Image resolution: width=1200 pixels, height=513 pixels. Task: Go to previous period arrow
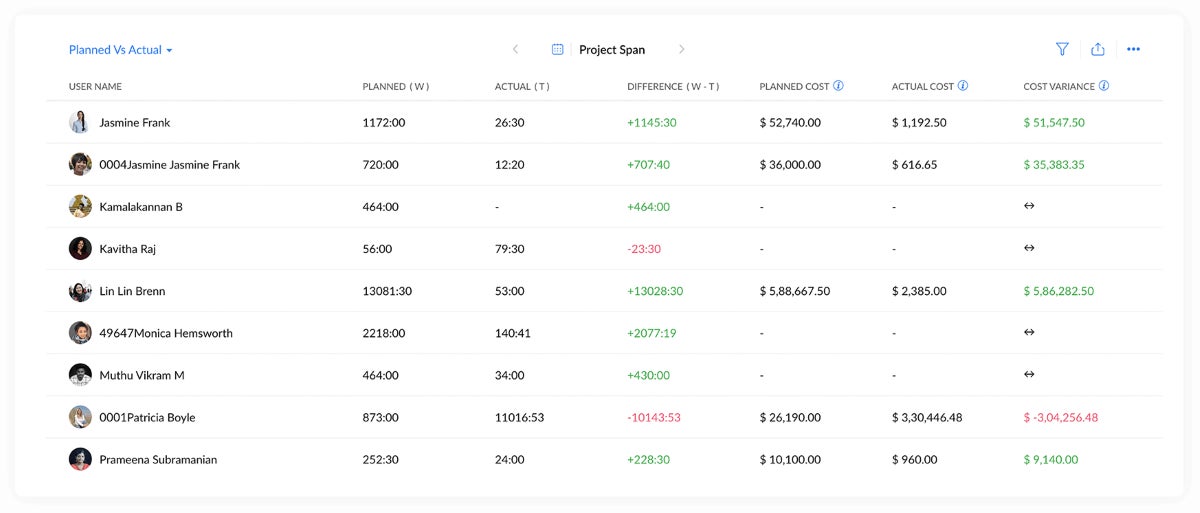pos(515,49)
